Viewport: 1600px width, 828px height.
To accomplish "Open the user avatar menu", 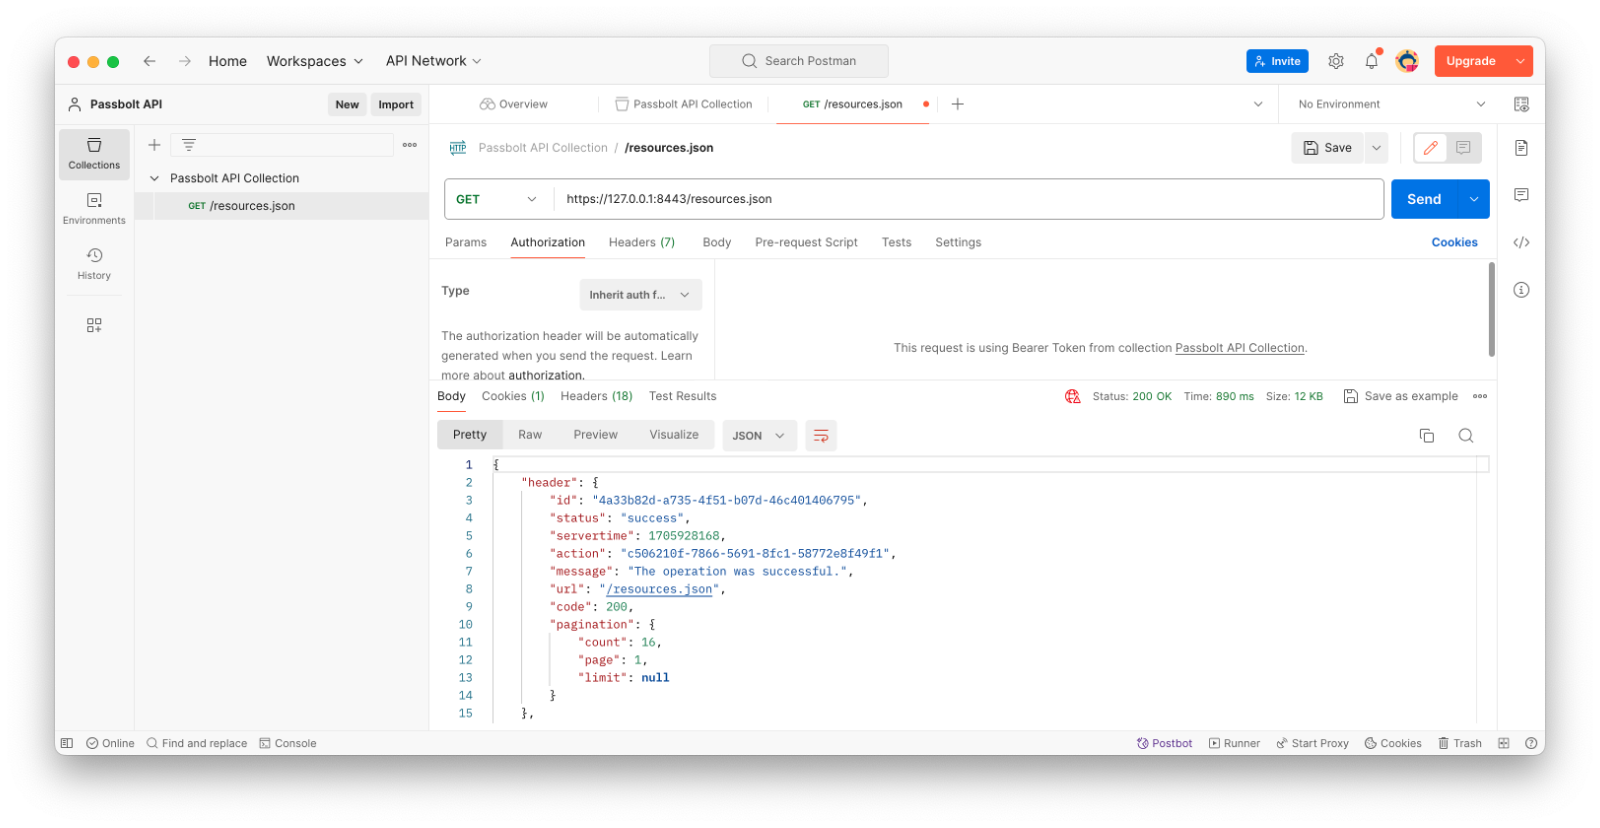I will pos(1407,61).
